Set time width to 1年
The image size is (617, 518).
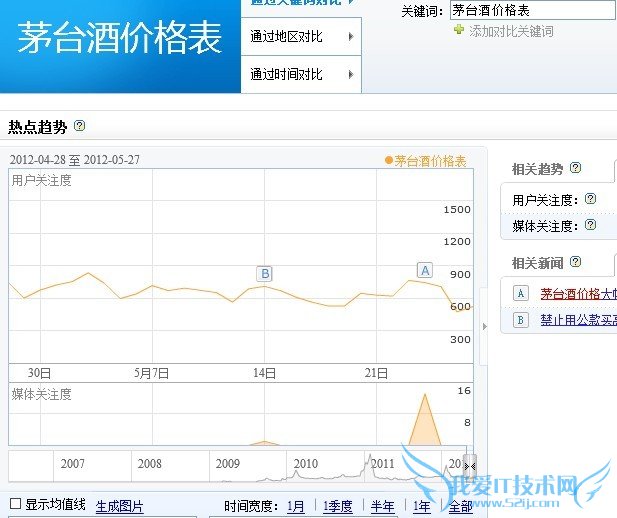421,506
